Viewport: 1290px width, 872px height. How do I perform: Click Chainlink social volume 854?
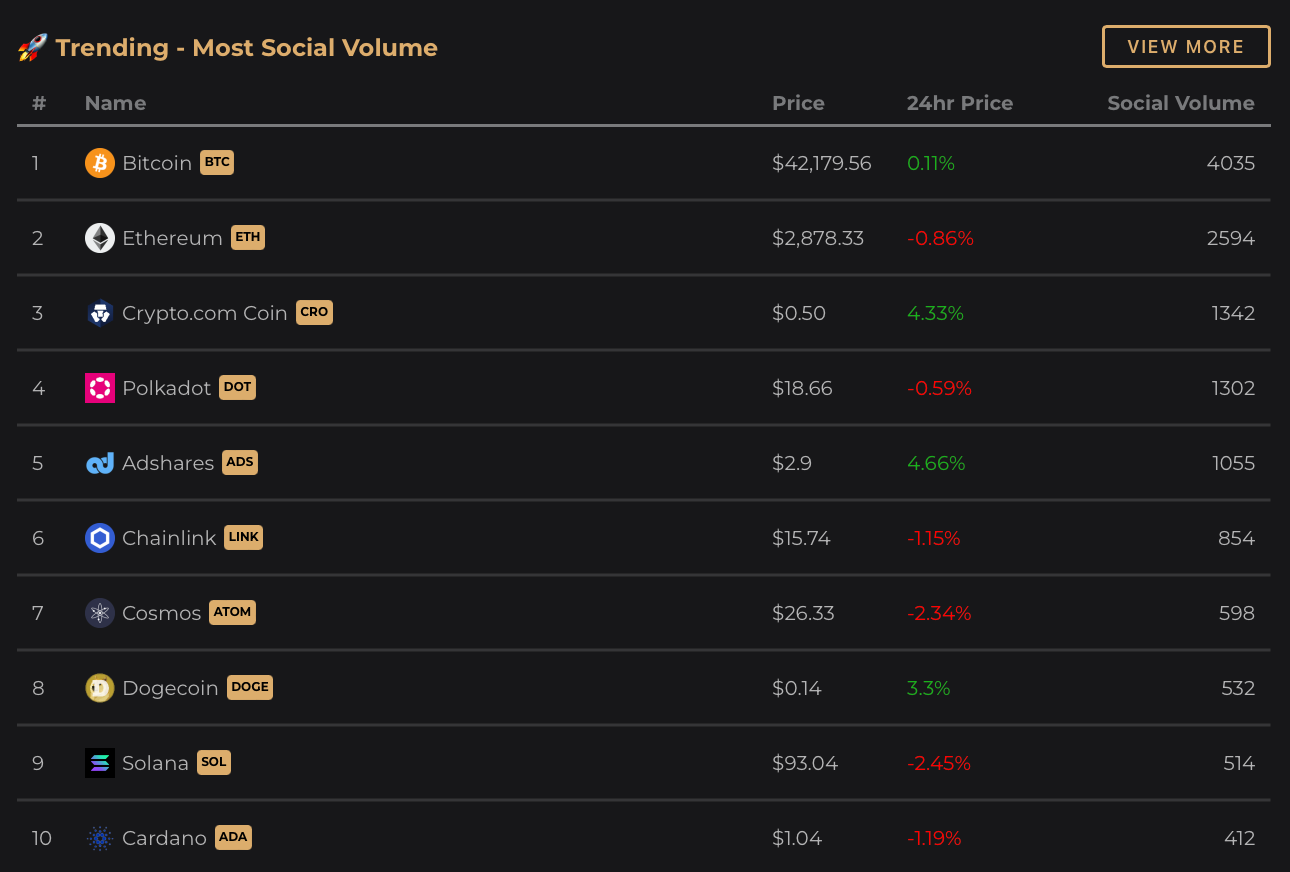(x=1236, y=538)
